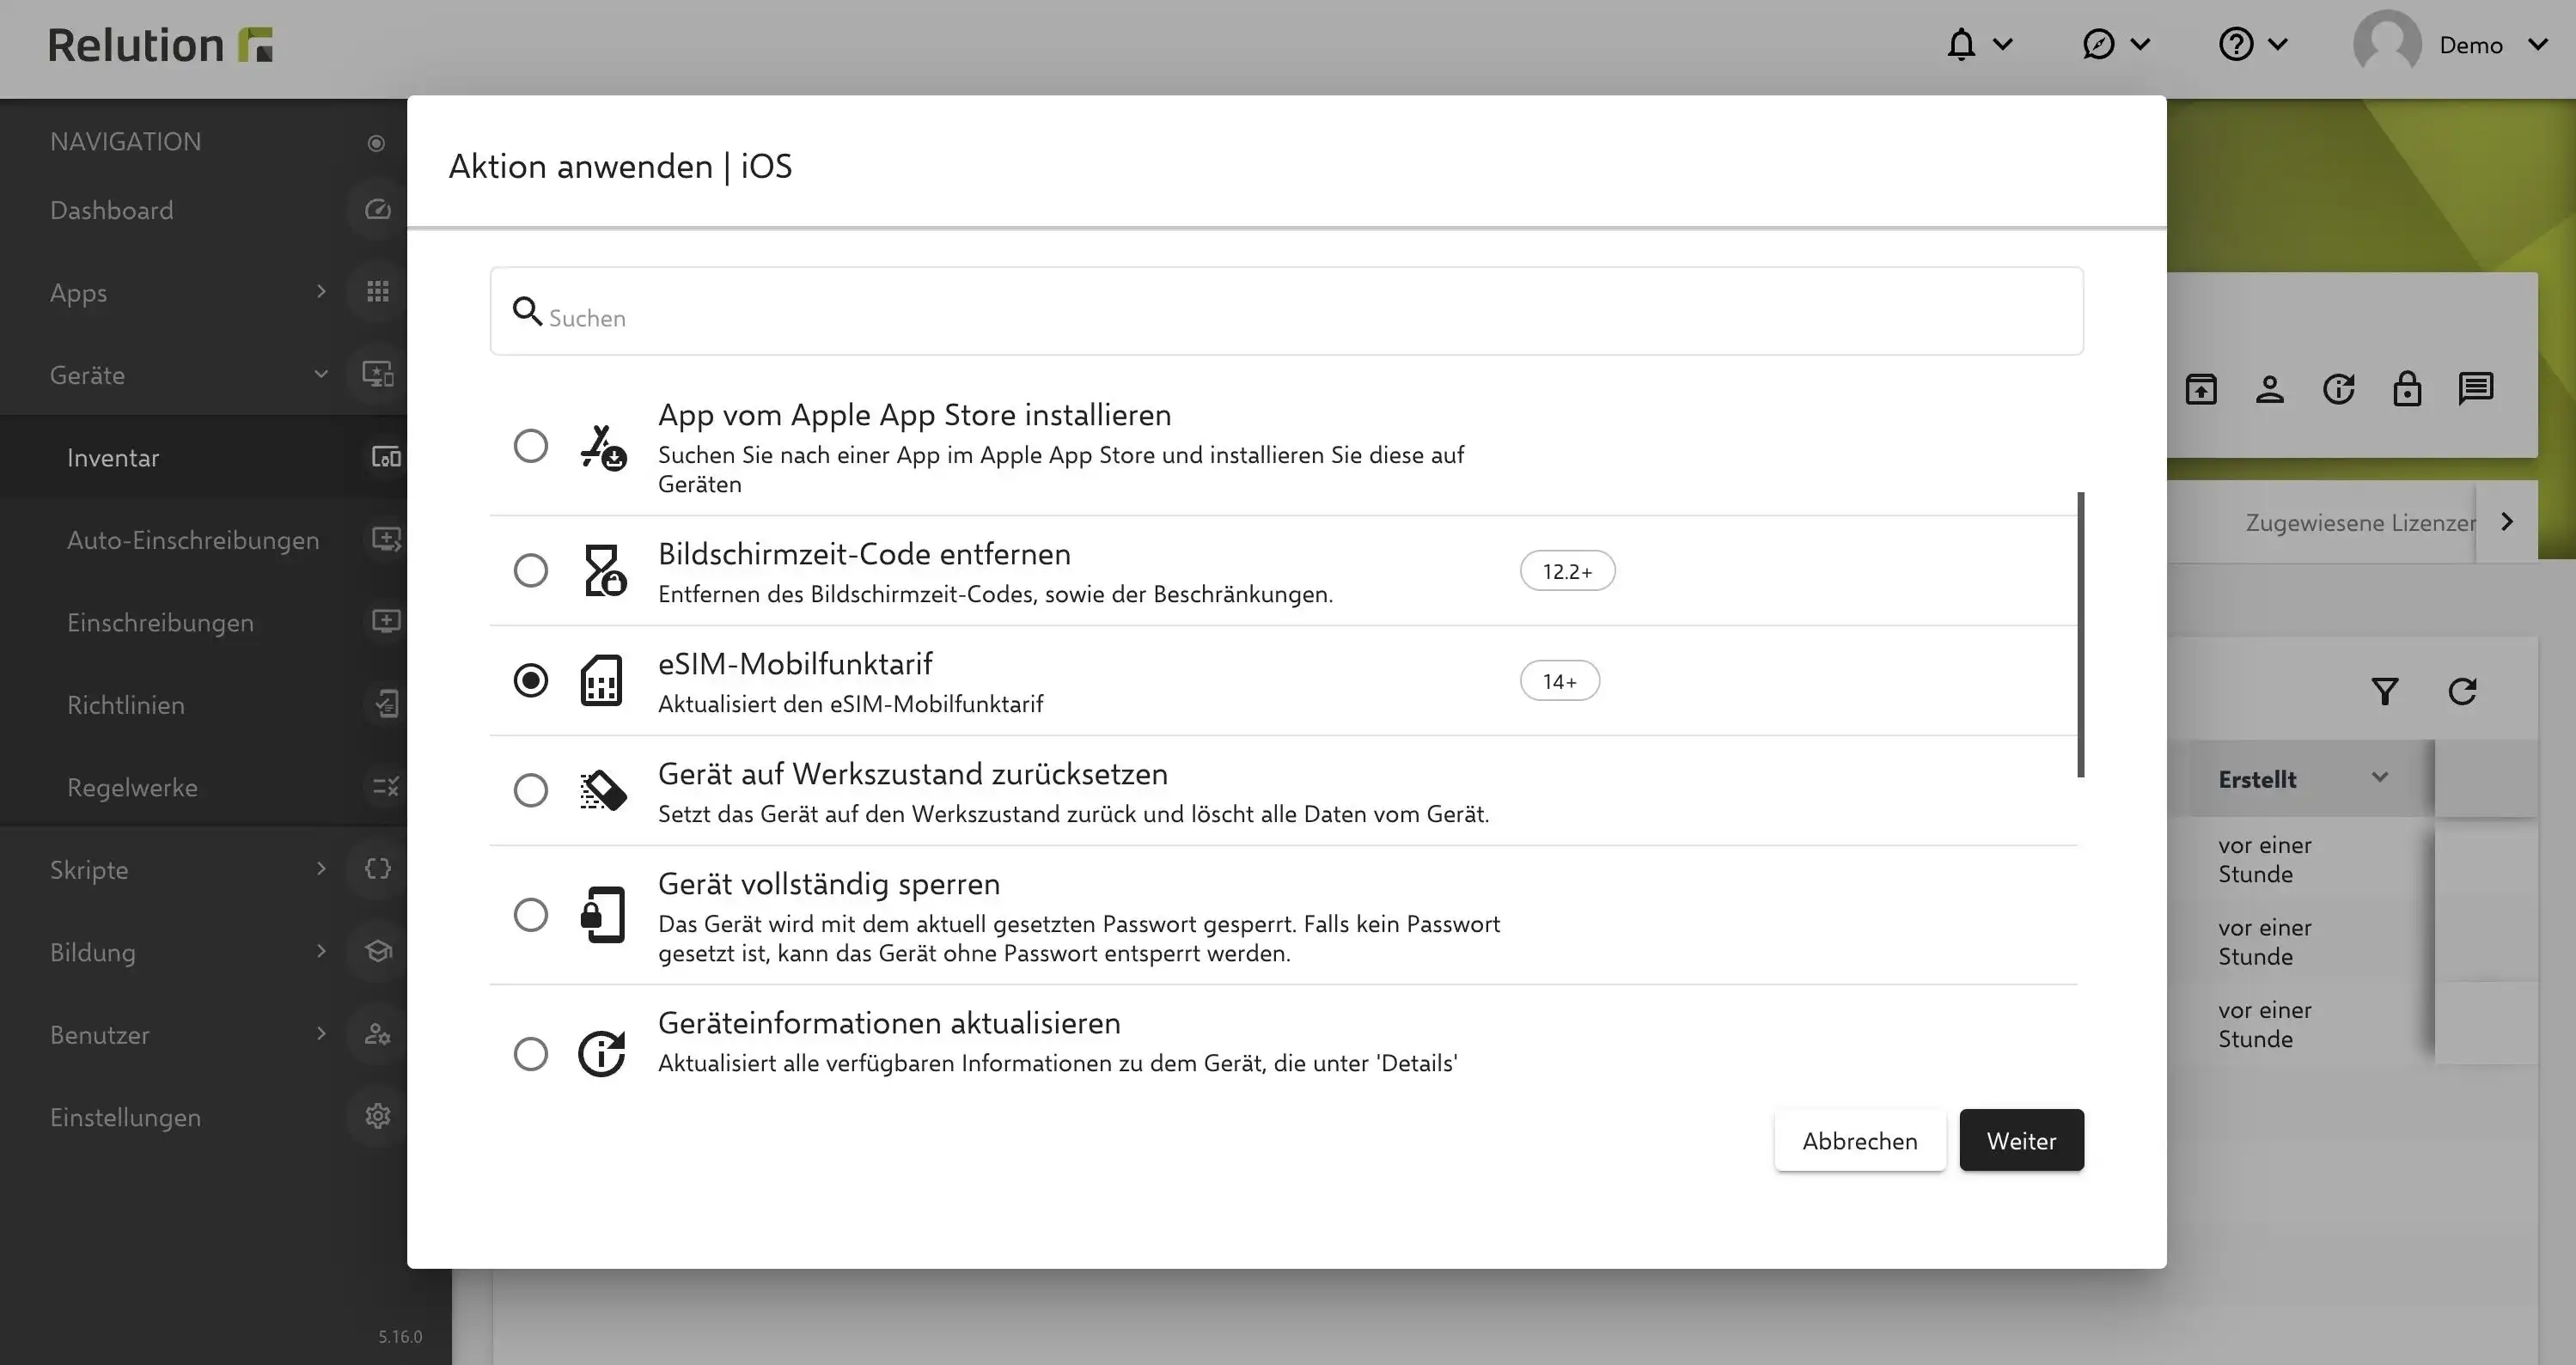
Task: Select Geräteinformationen aktualisieren radio button
Action: (x=531, y=1054)
